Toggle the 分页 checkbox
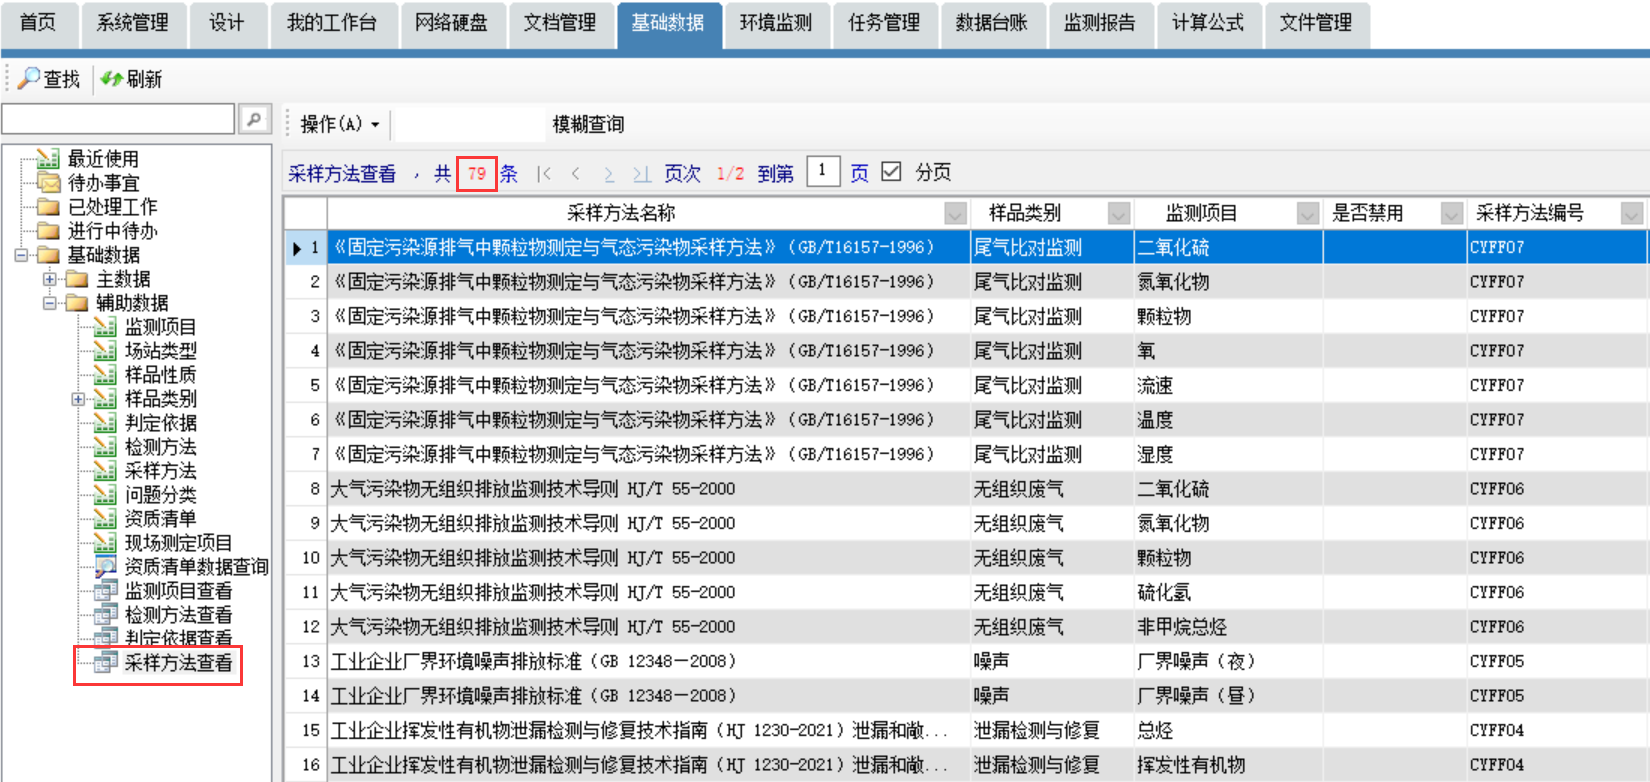 click(891, 172)
